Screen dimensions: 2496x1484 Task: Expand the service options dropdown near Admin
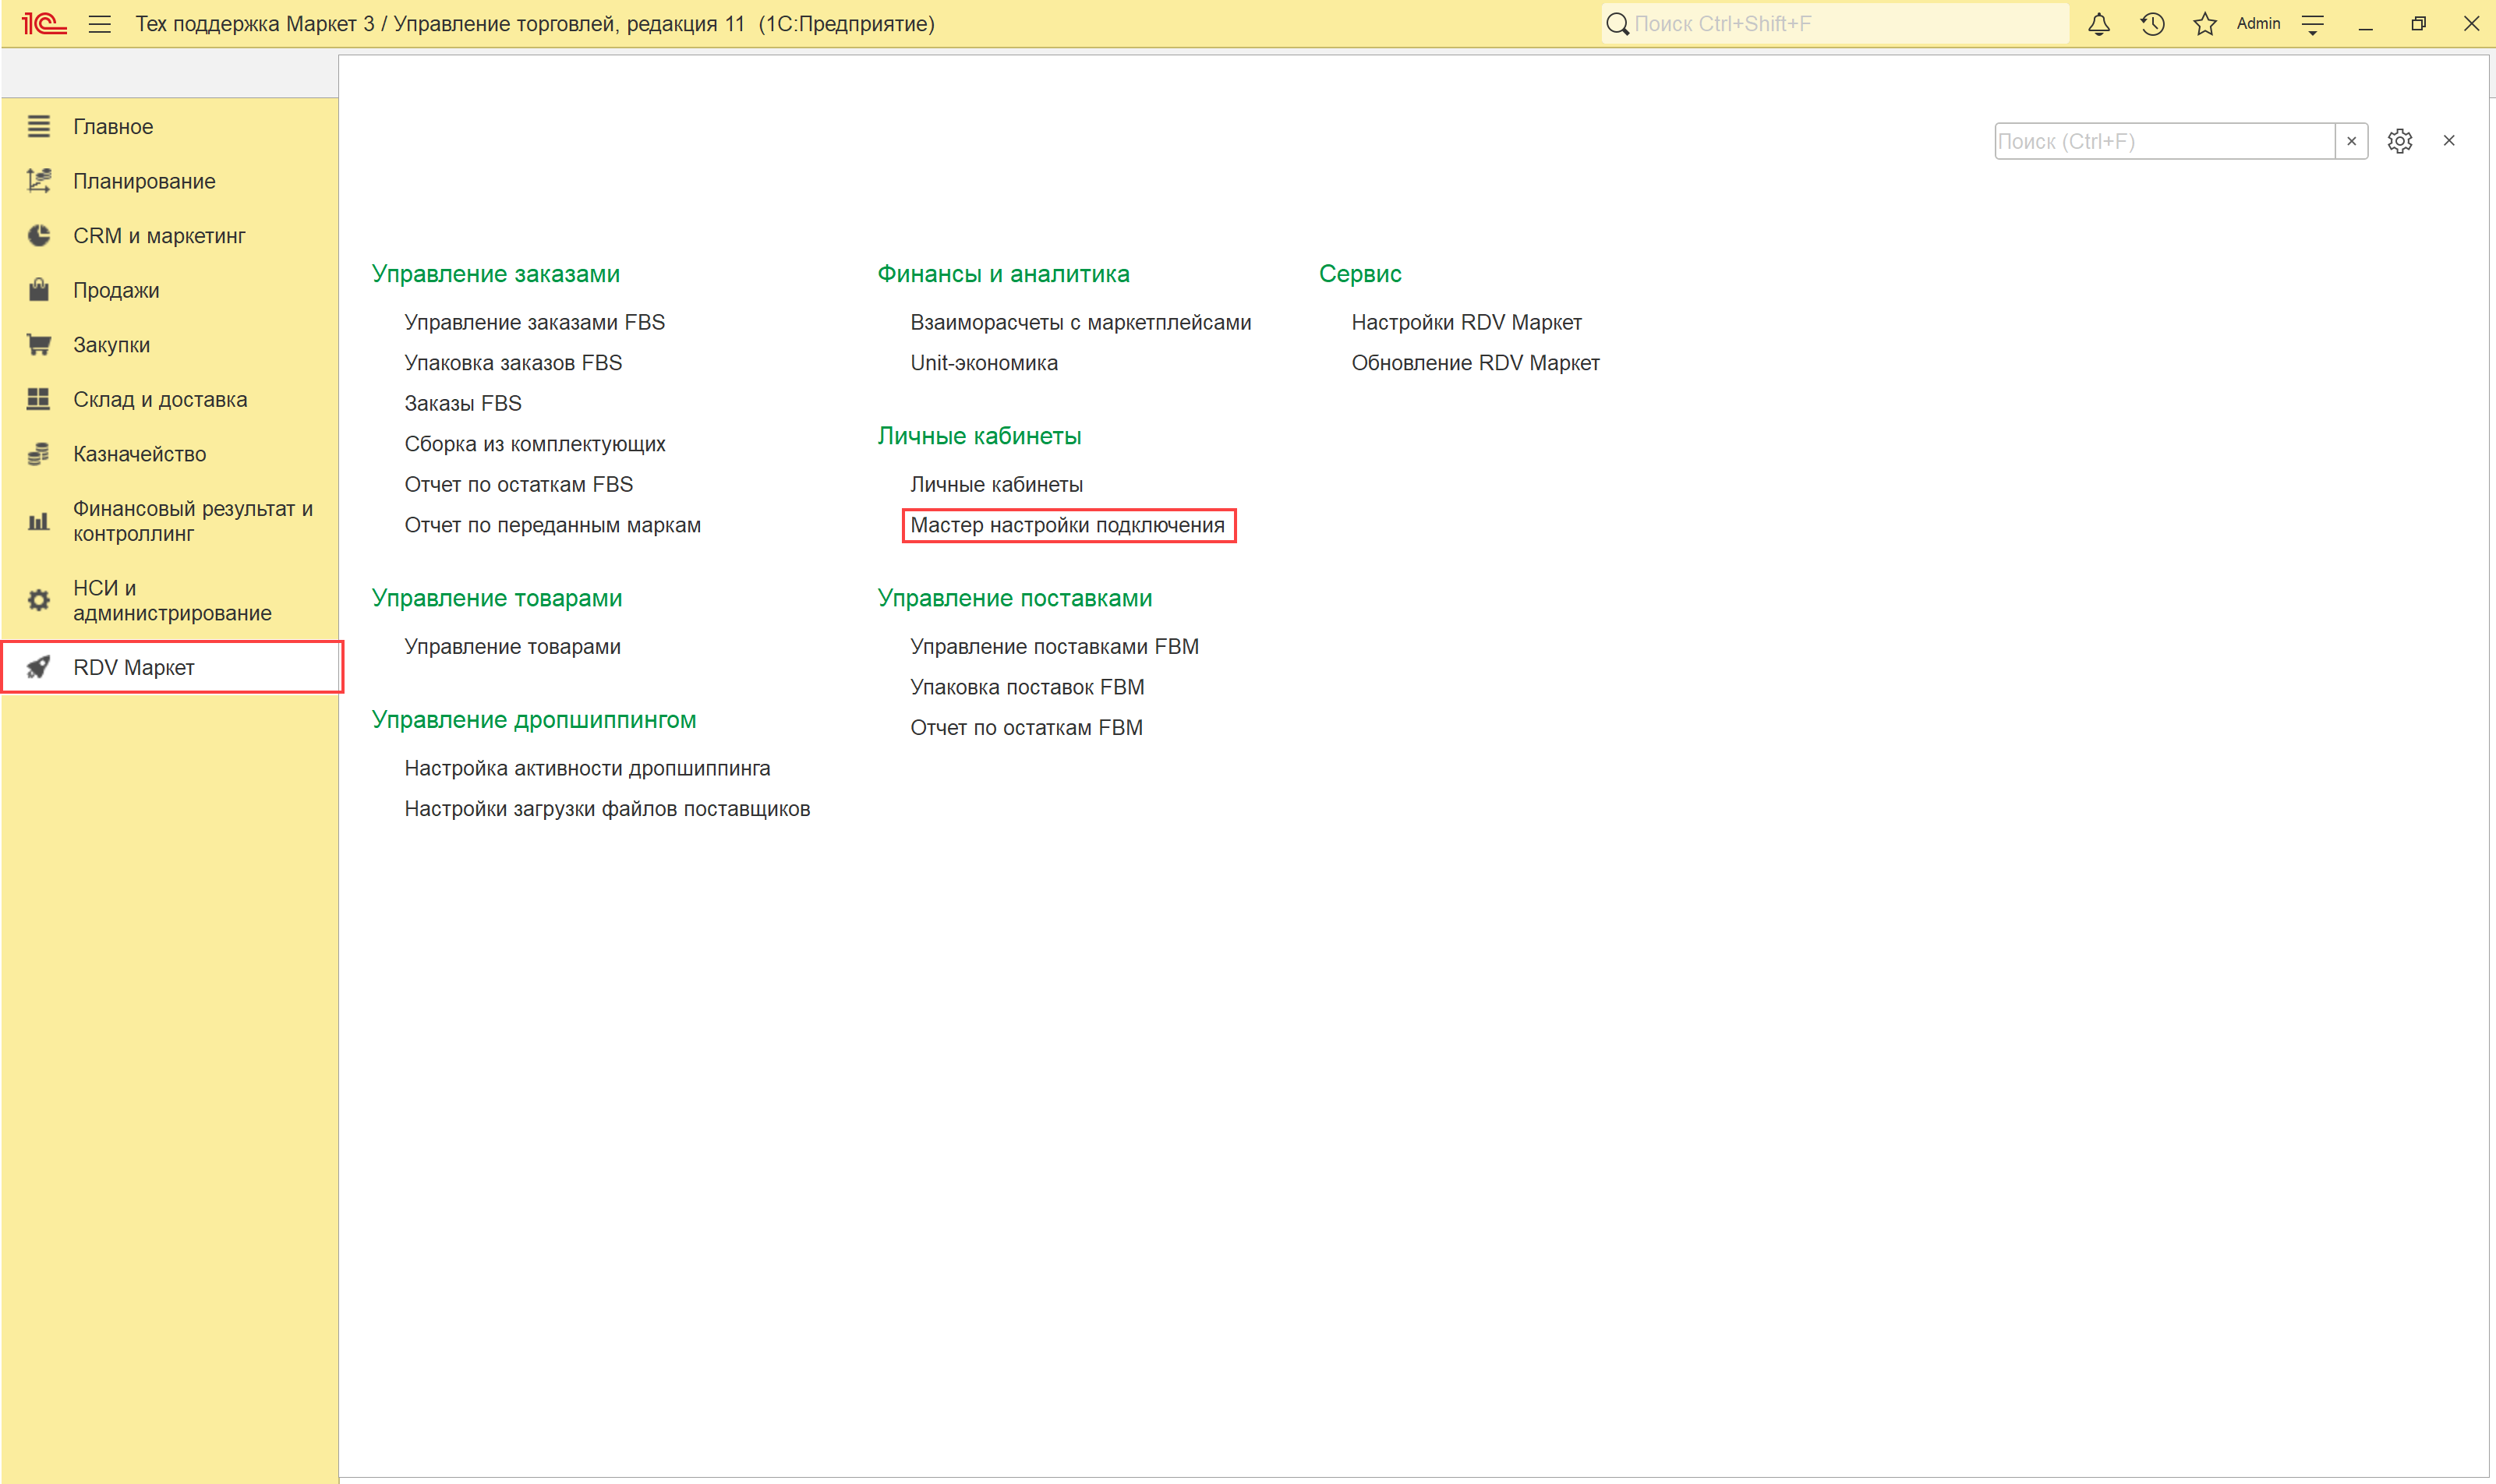click(2312, 24)
